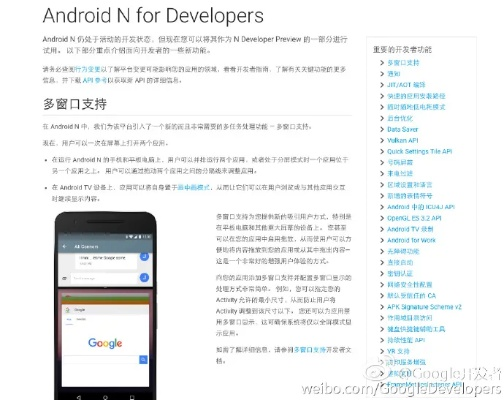504x400 pixels.
Task: Go to 作用域目录访问 link
Action: pyautogui.click(x=409, y=318)
